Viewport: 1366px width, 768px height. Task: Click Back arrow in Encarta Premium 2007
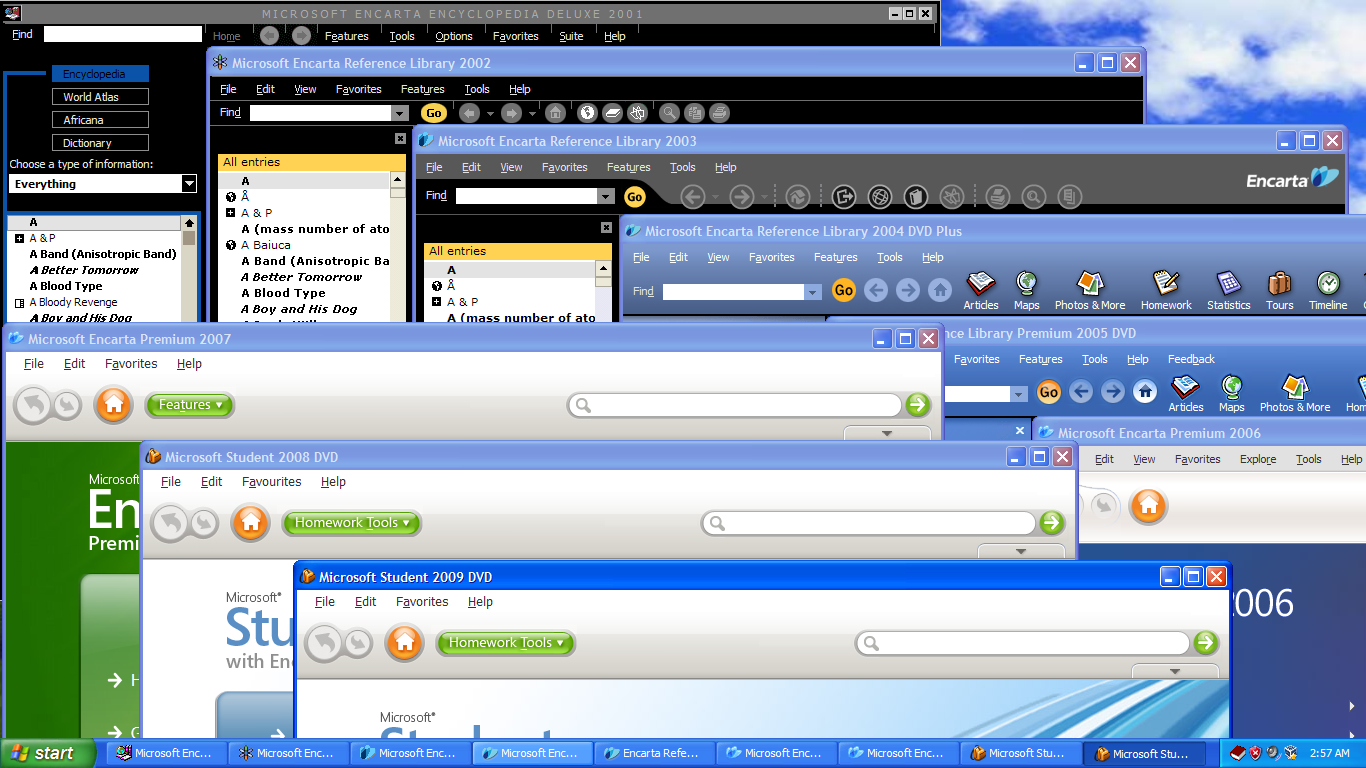(x=33, y=405)
